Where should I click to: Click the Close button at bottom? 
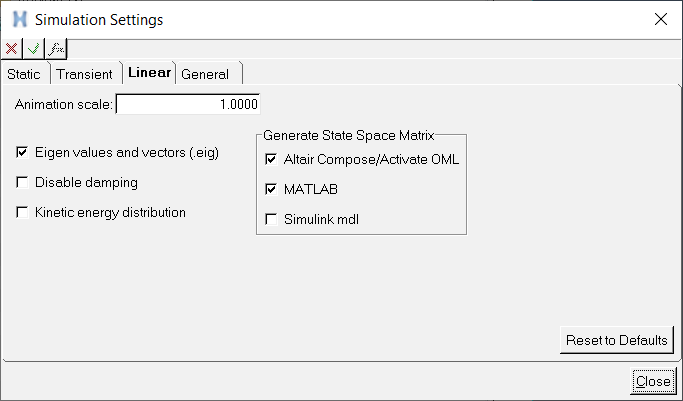pos(653,381)
